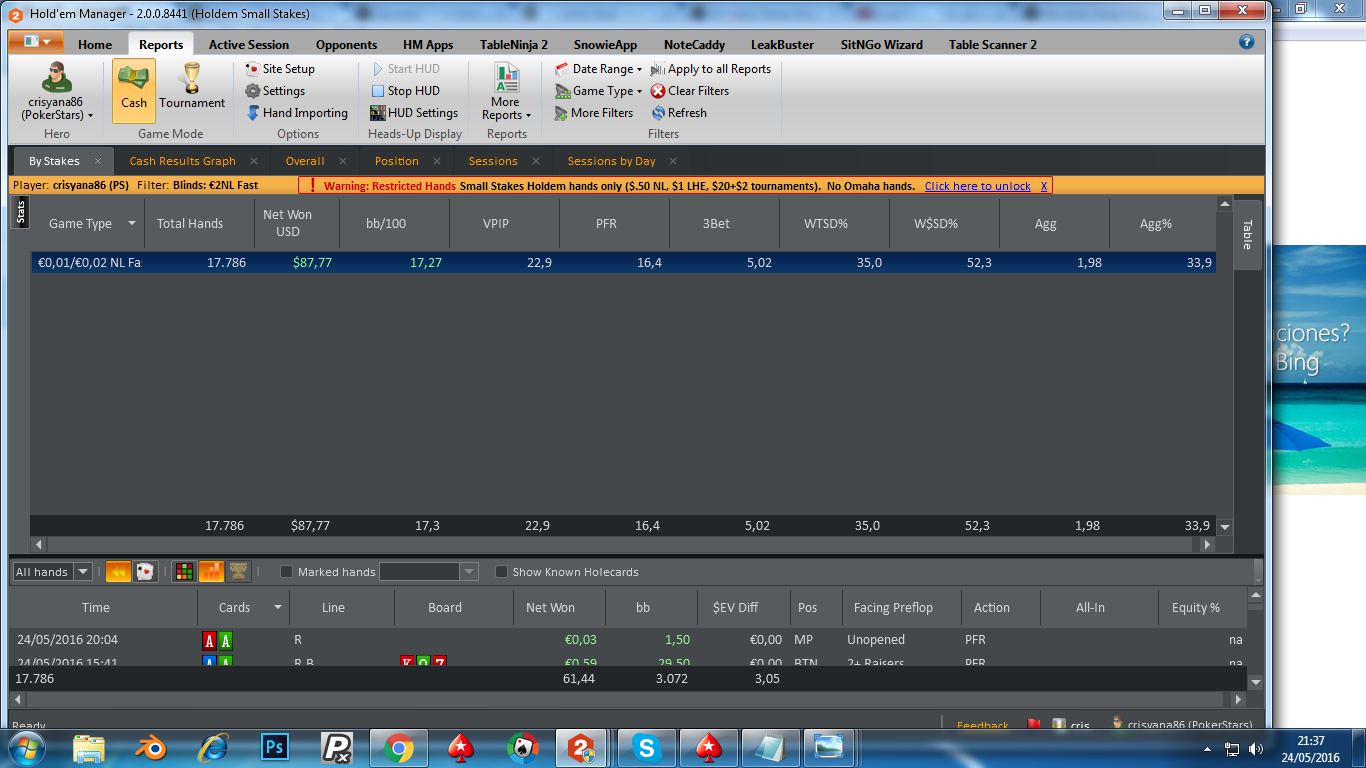Open HUD Settings
1366x768 pixels.
pos(414,113)
